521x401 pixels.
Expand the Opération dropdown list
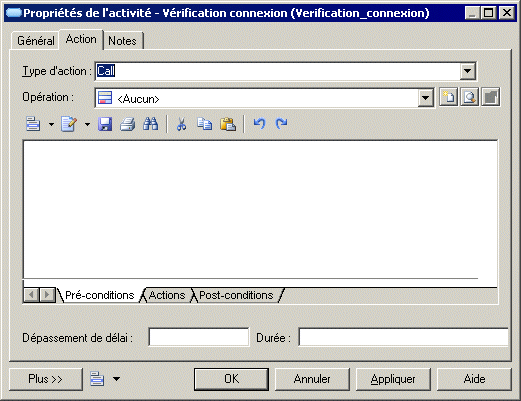pyautogui.click(x=426, y=98)
